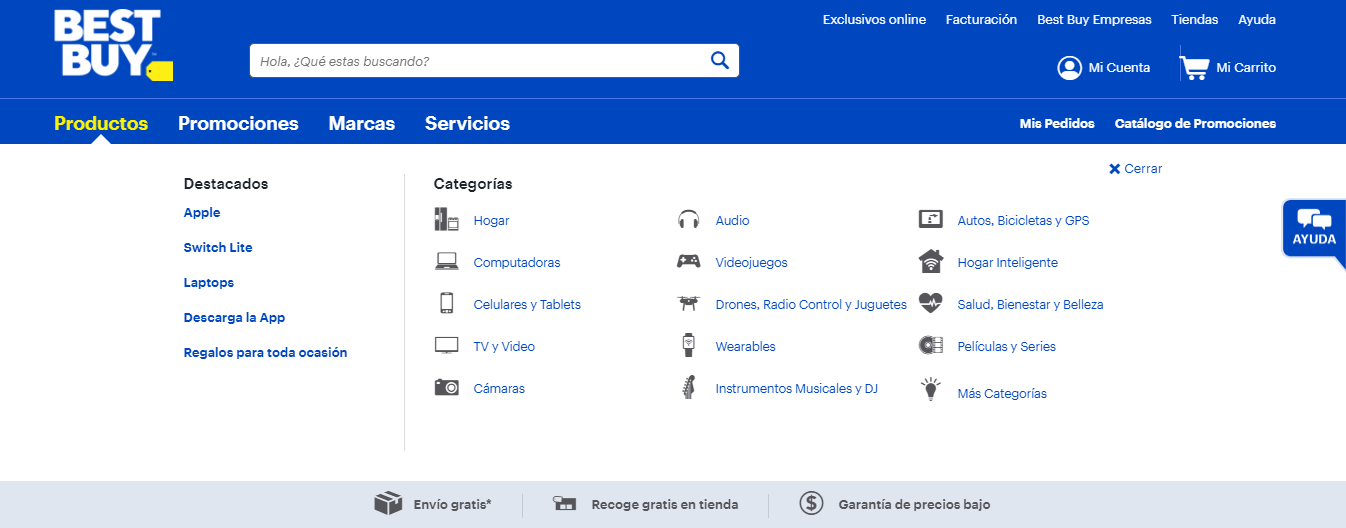Select the Wearables smartwatch icon
The height and width of the screenshot is (528, 1346).
[688, 346]
